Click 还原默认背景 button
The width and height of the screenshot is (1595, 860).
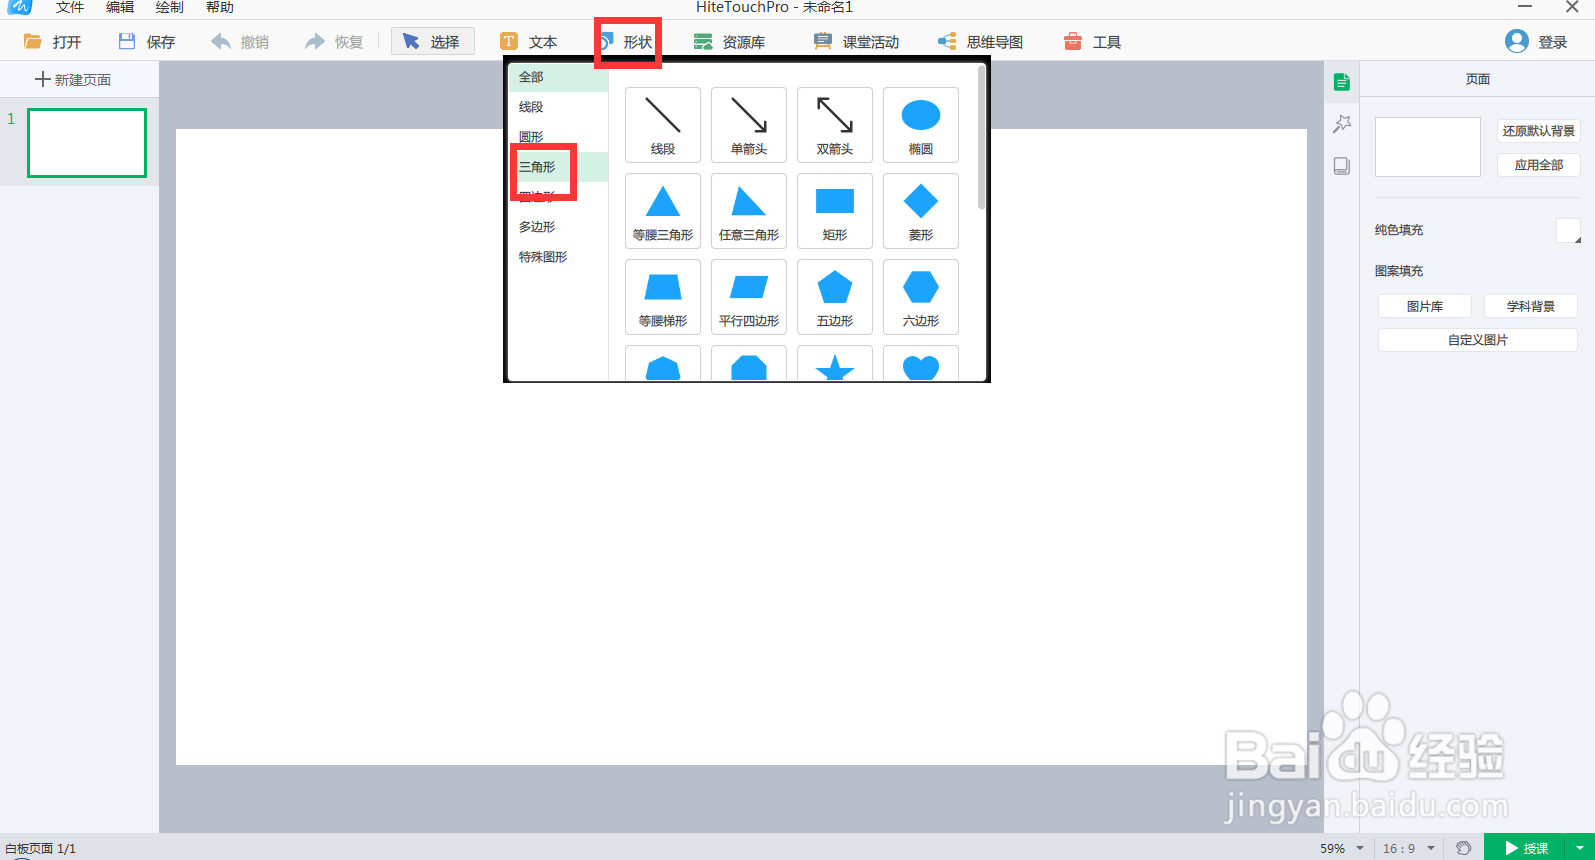[1539, 131]
